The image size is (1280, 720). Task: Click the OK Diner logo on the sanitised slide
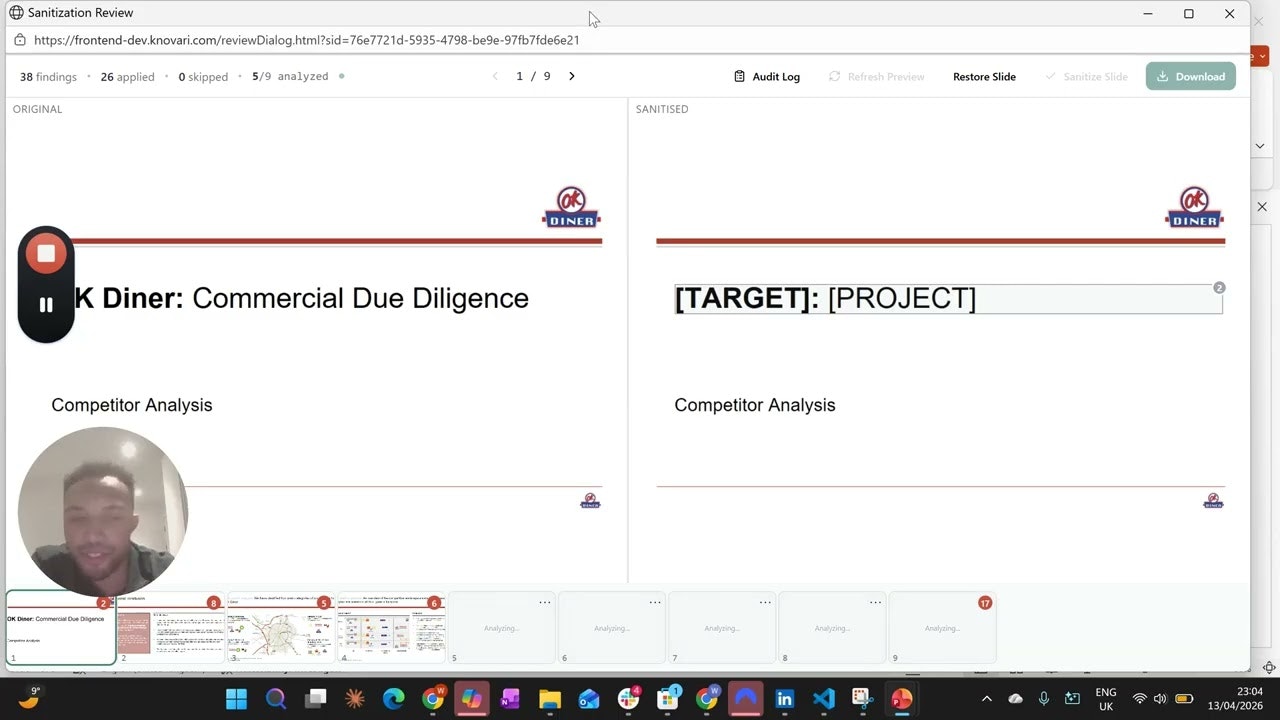click(x=1194, y=207)
